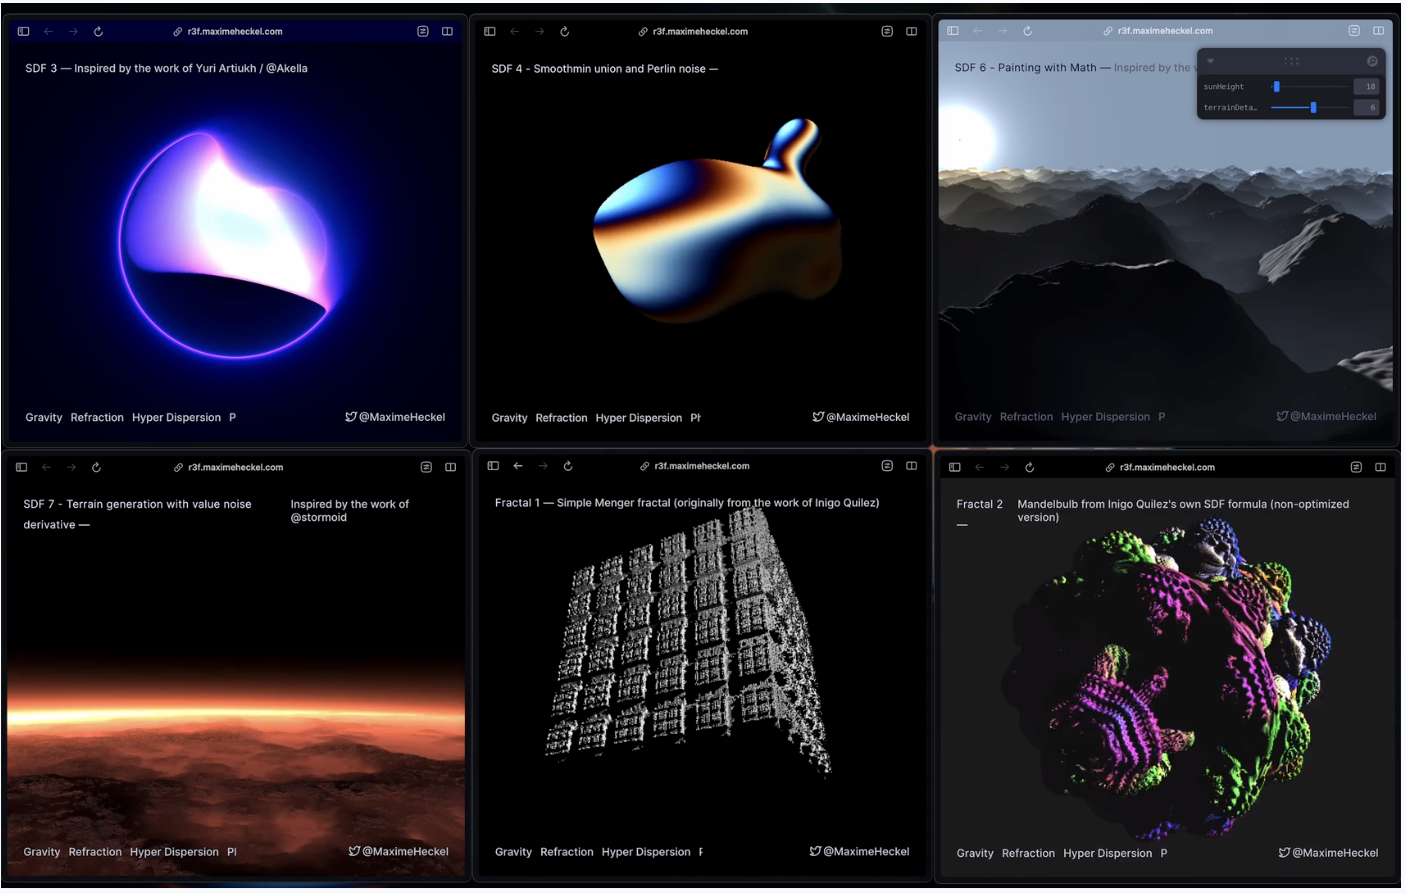The image size is (1406, 894).
Task: Toggle sidebar in the SDF 3 window
Action: (x=23, y=31)
